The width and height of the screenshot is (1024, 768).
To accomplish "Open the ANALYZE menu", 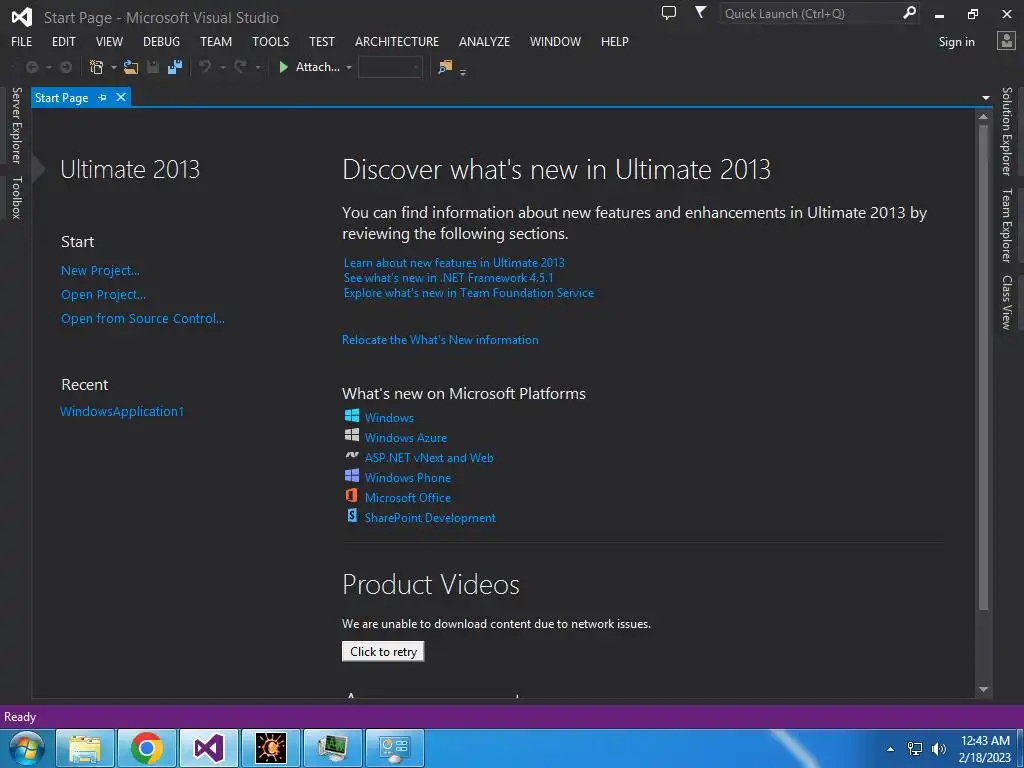I will pos(485,42).
